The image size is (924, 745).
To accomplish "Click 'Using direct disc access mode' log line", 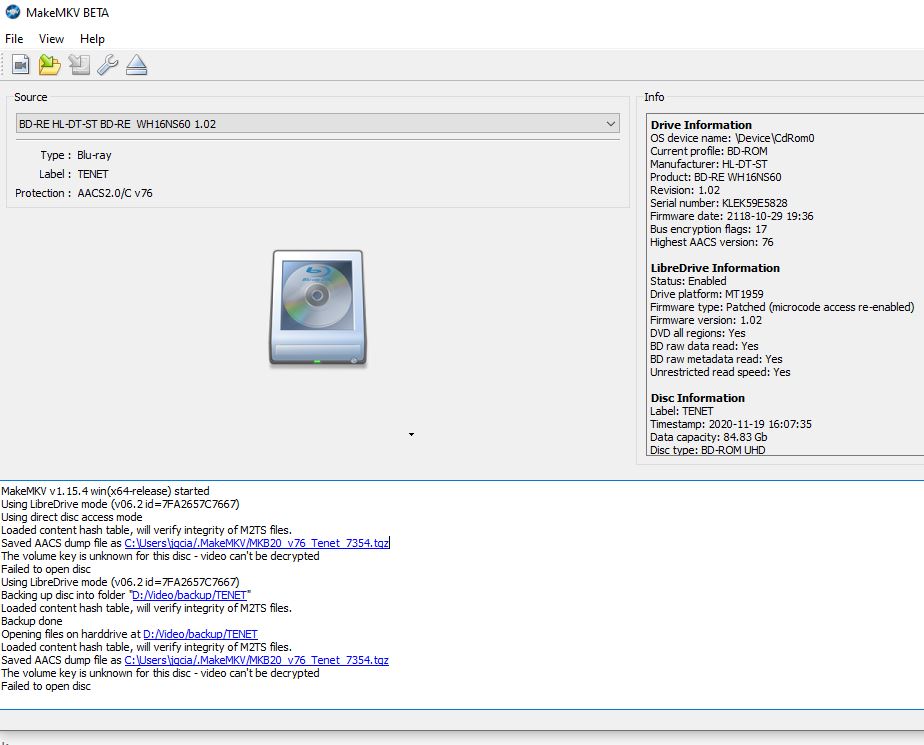I will coord(72,517).
